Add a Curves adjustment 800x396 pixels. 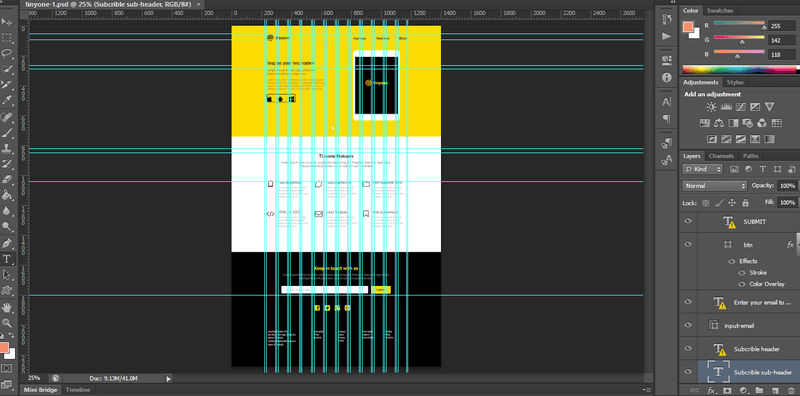(x=741, y=107)
